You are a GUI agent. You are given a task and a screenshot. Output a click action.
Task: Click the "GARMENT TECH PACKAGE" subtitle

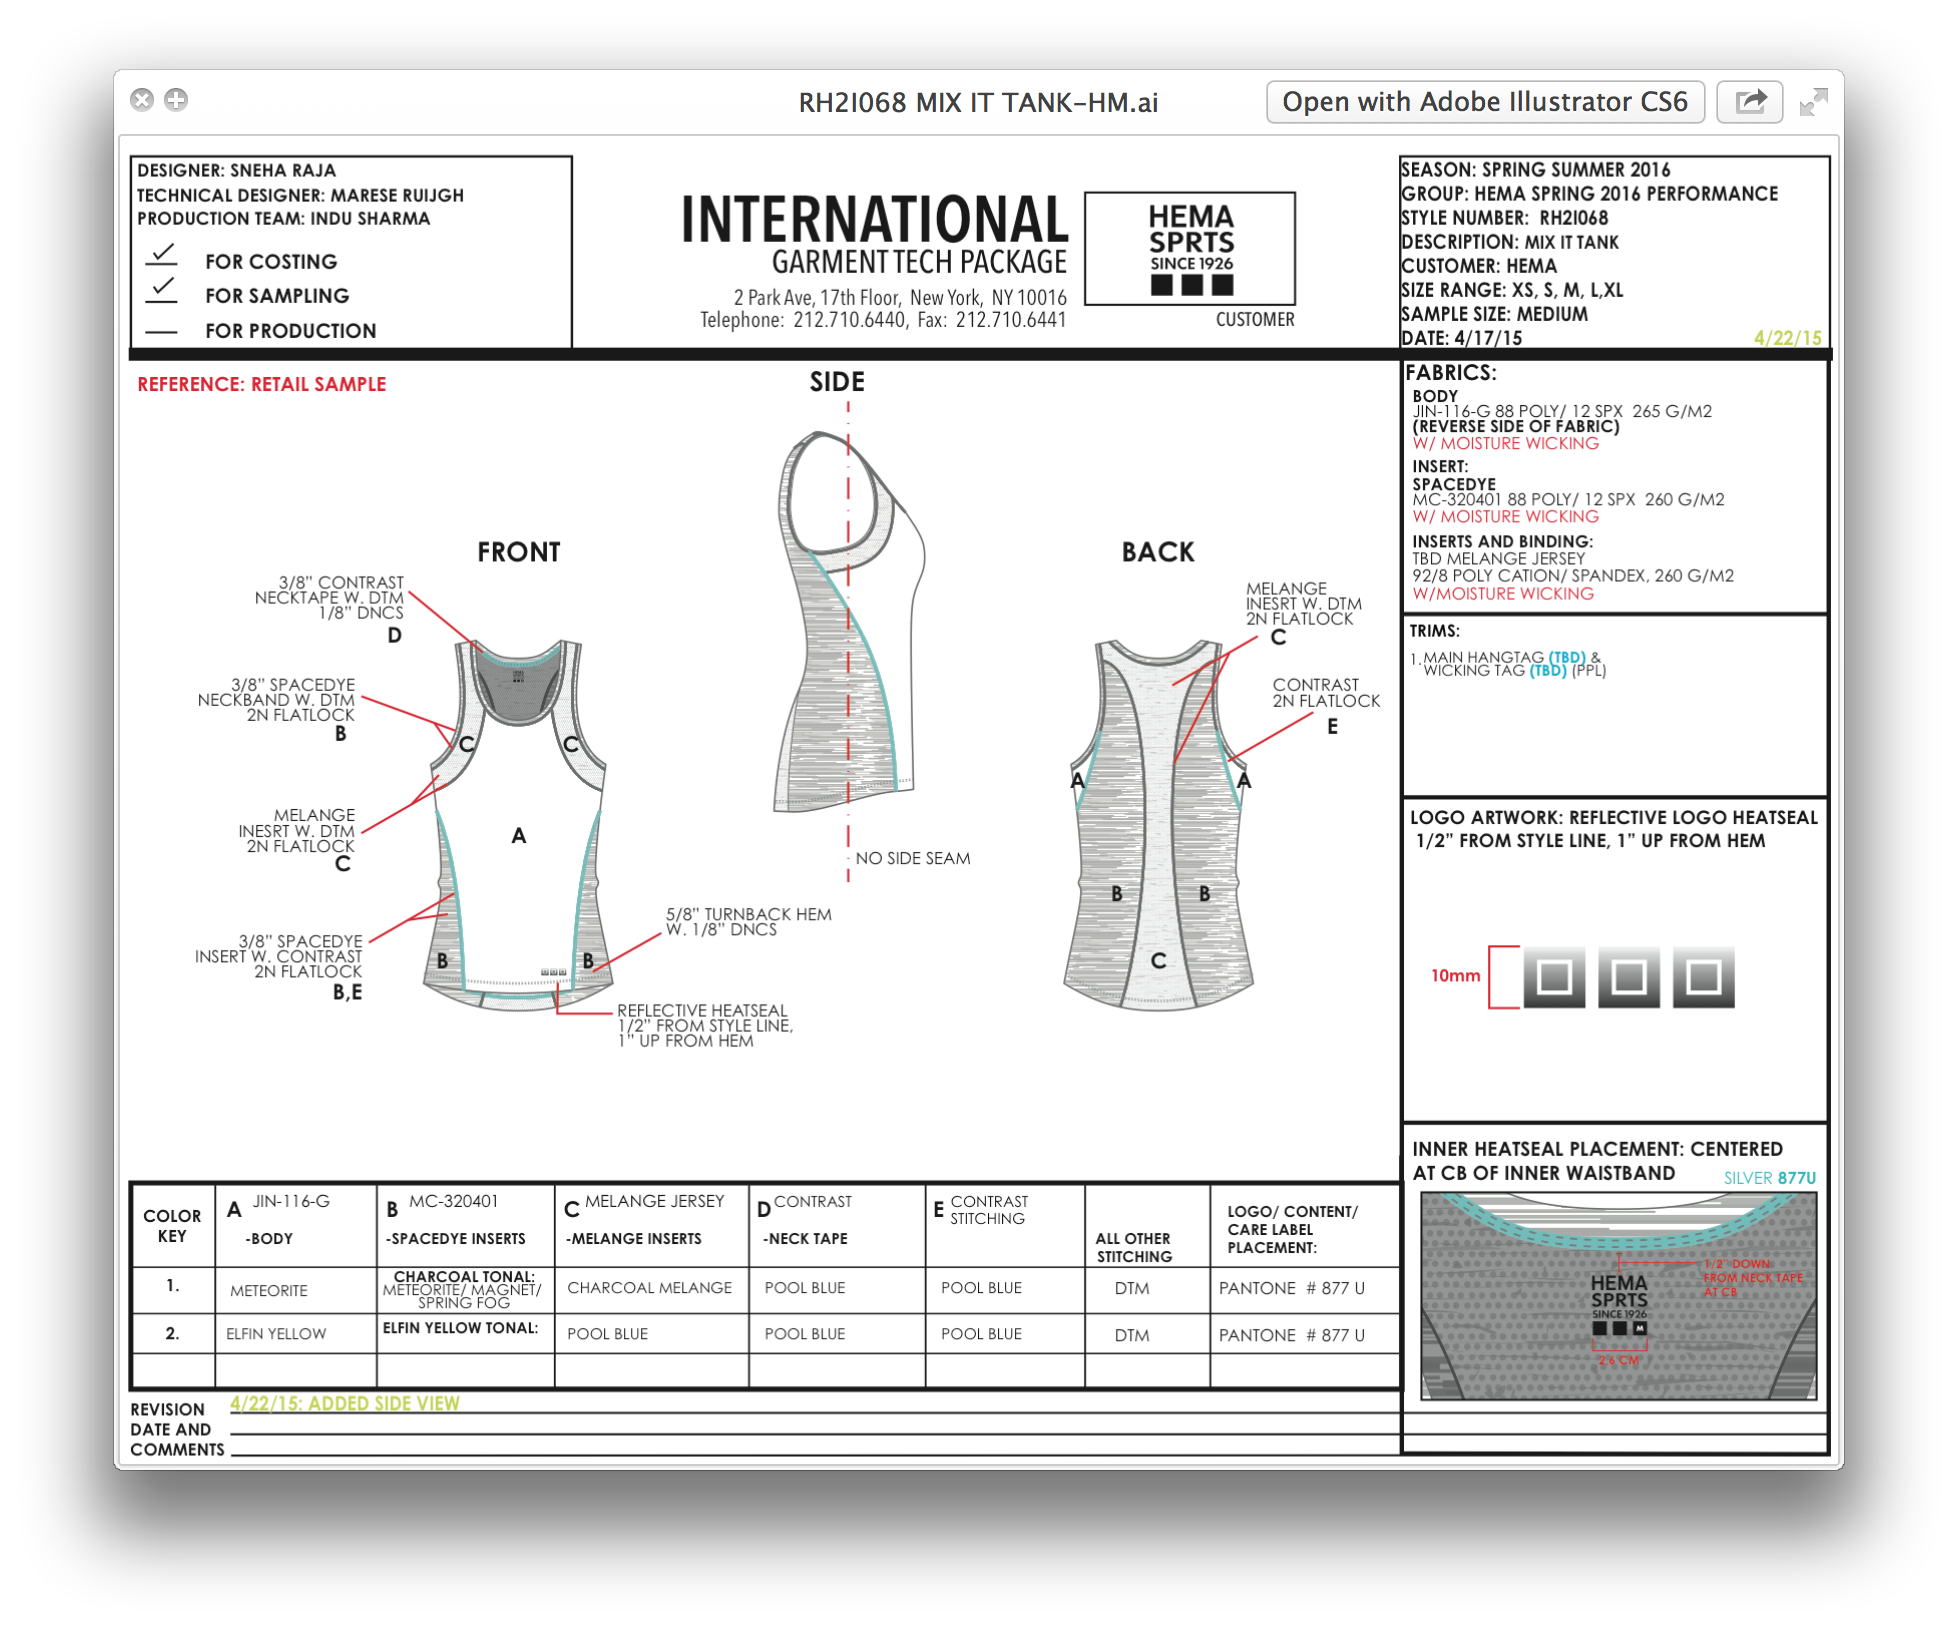click(x=919, y=262)
